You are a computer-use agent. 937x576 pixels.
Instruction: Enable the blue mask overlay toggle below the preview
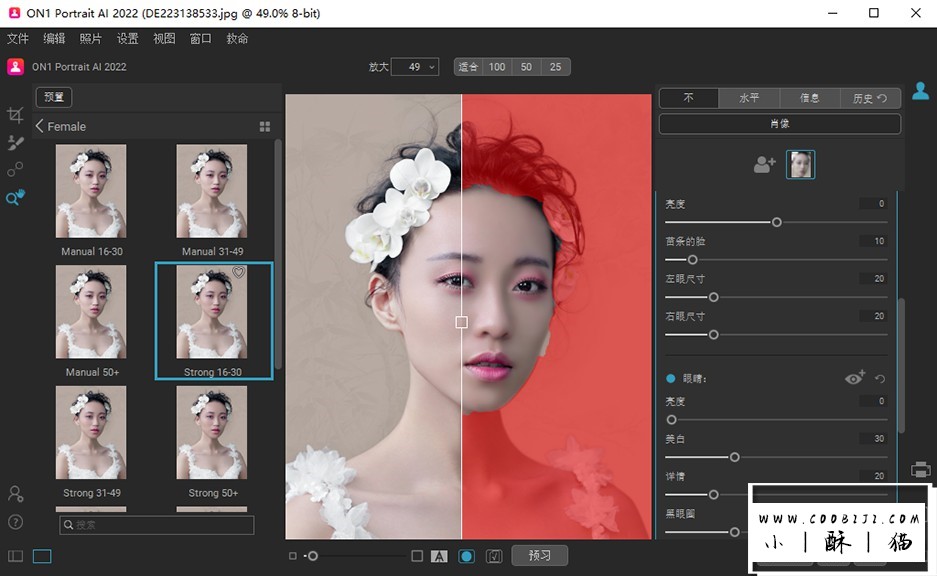coord(466,555)
